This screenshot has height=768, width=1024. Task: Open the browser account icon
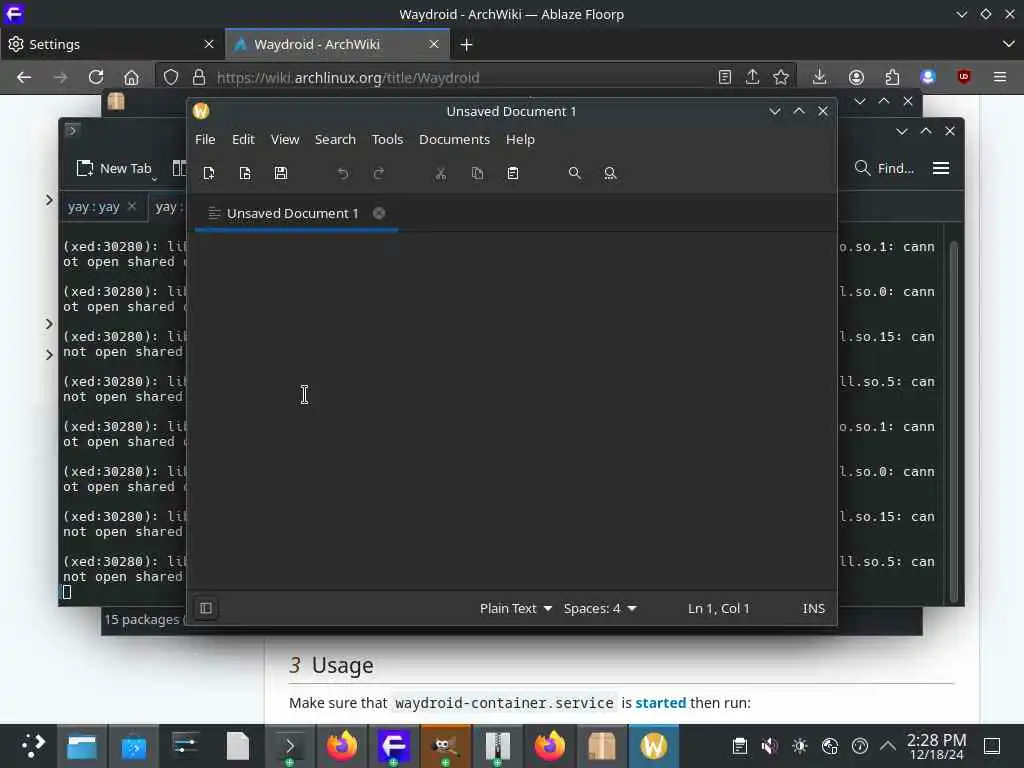[856, 77]
